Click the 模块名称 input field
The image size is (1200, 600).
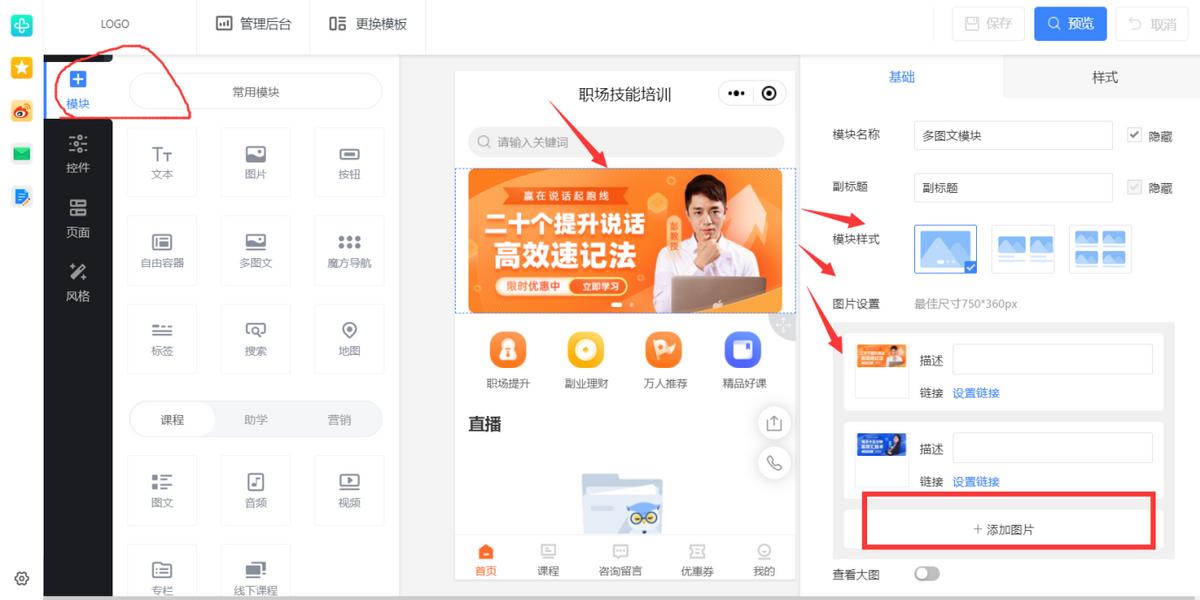coord(1012,135)
